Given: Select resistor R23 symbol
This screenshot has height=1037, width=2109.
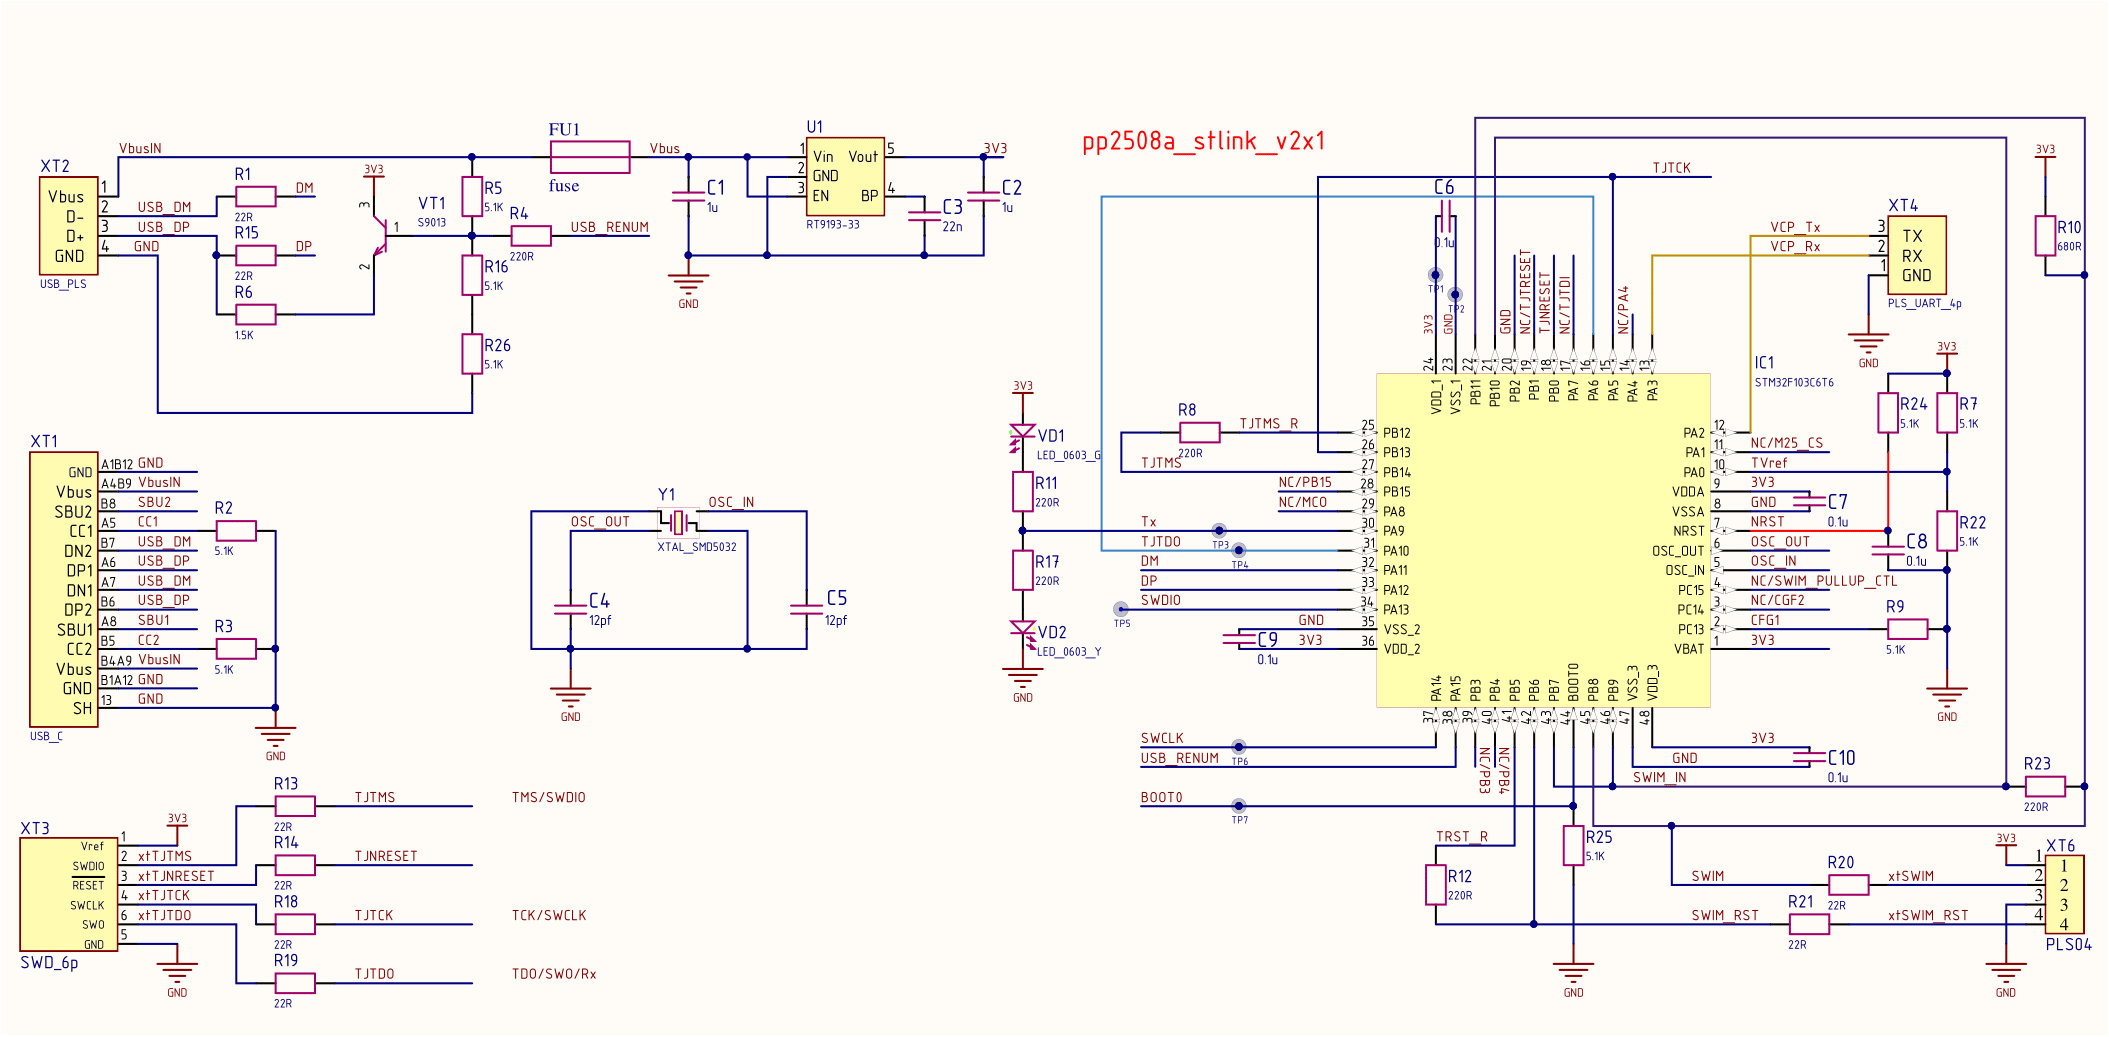Looking at the screenshot, I should tap(2044, 786).
